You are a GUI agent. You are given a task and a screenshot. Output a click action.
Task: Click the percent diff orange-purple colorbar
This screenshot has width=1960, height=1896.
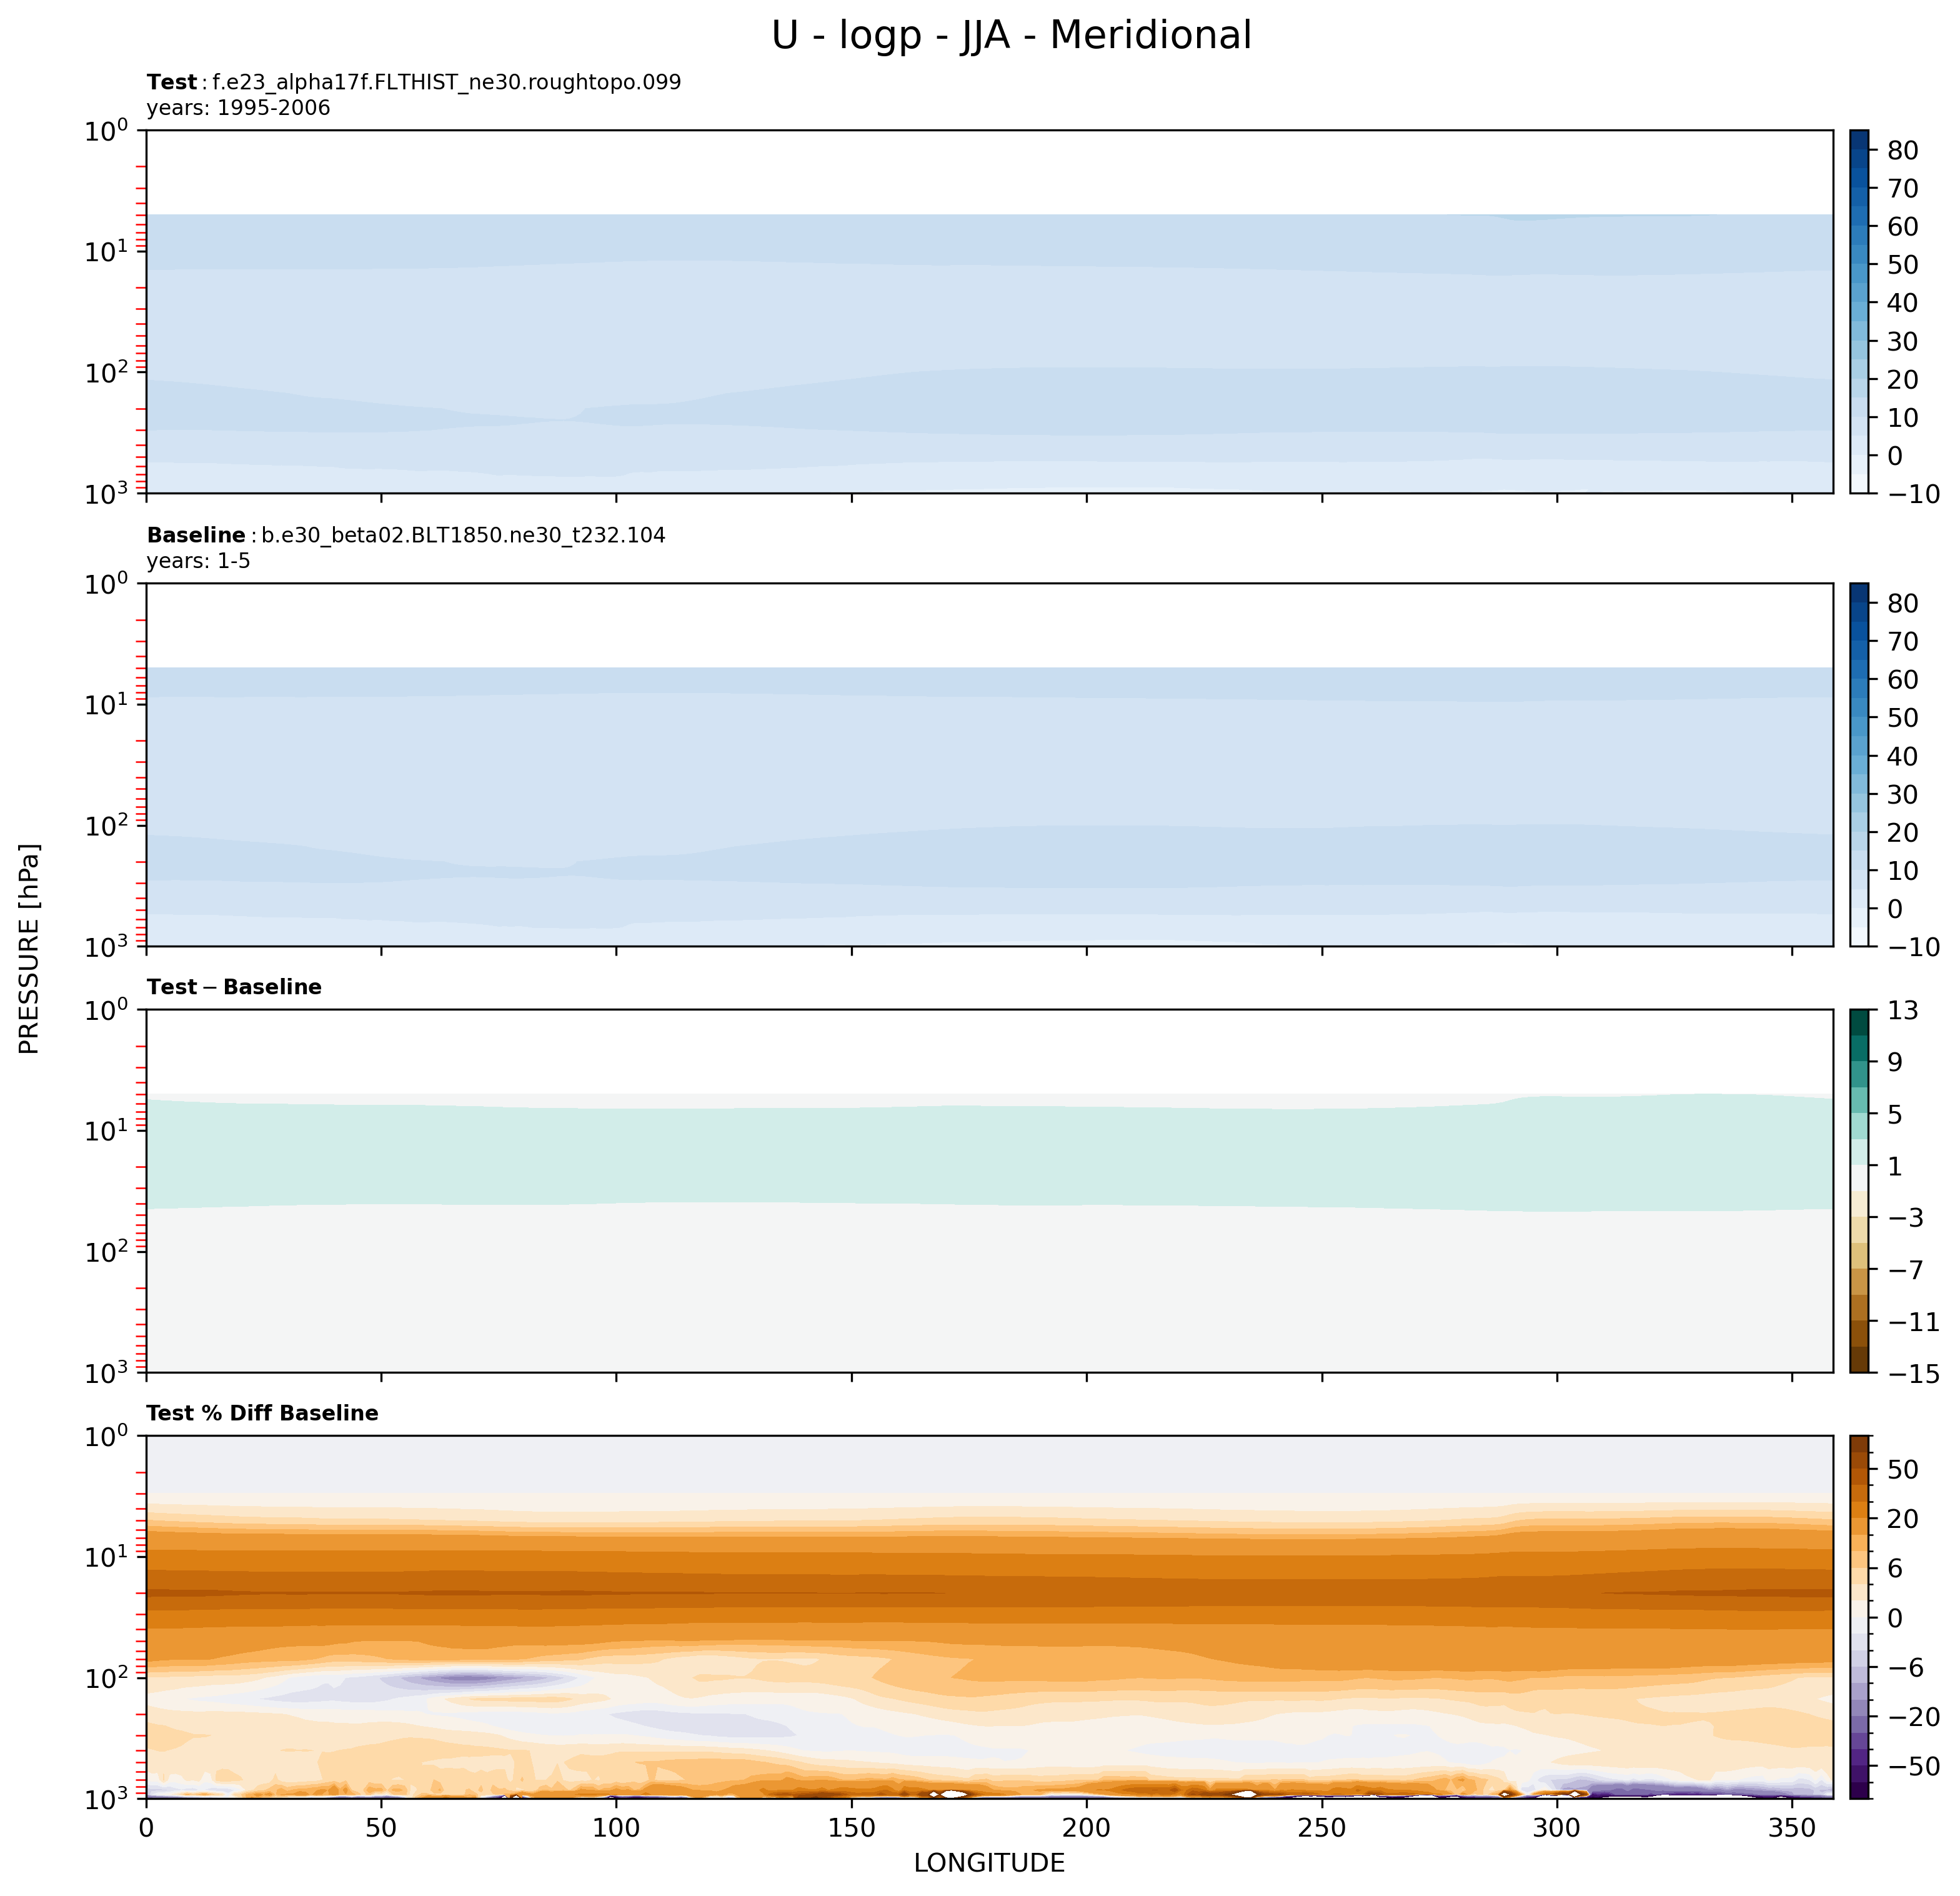tap(1859, 1617)
